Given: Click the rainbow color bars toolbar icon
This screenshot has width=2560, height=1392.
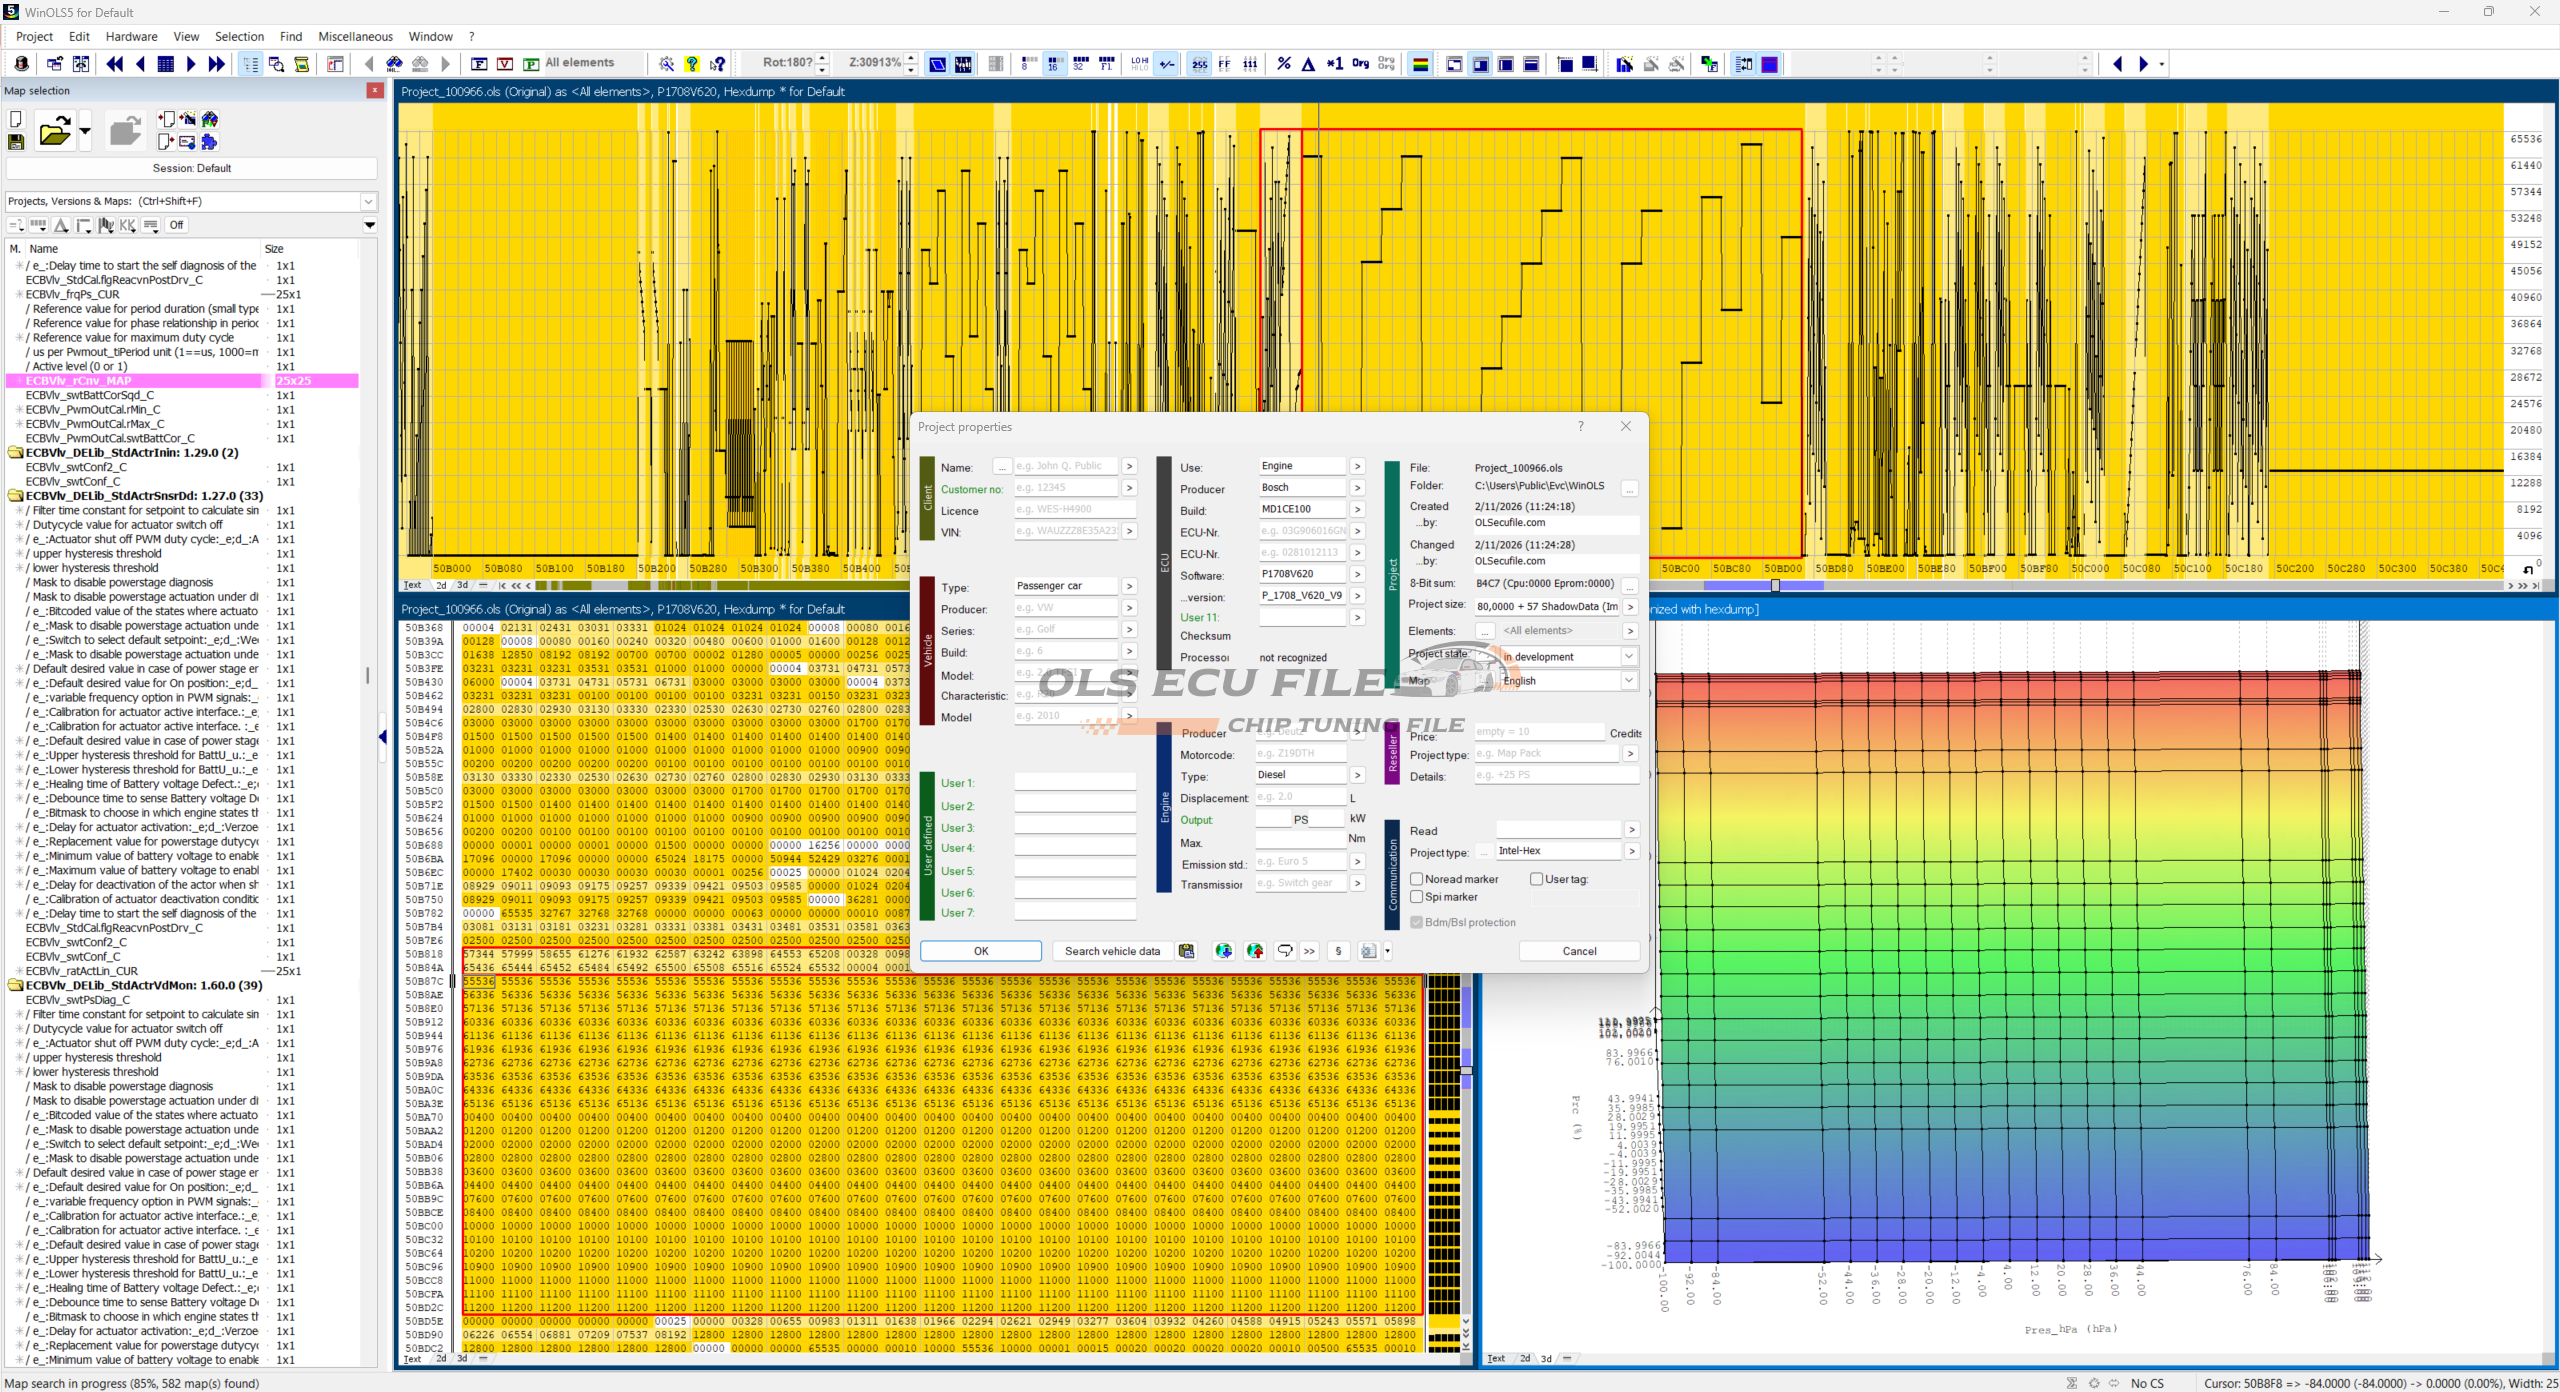Looking at the screenshot, I should pos(1419,64).
